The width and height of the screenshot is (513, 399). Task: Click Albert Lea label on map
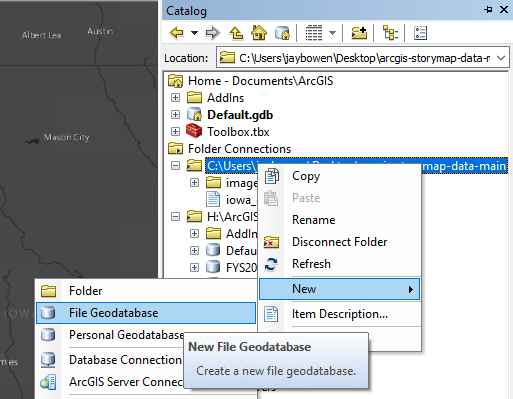click(x=42, y=35)
